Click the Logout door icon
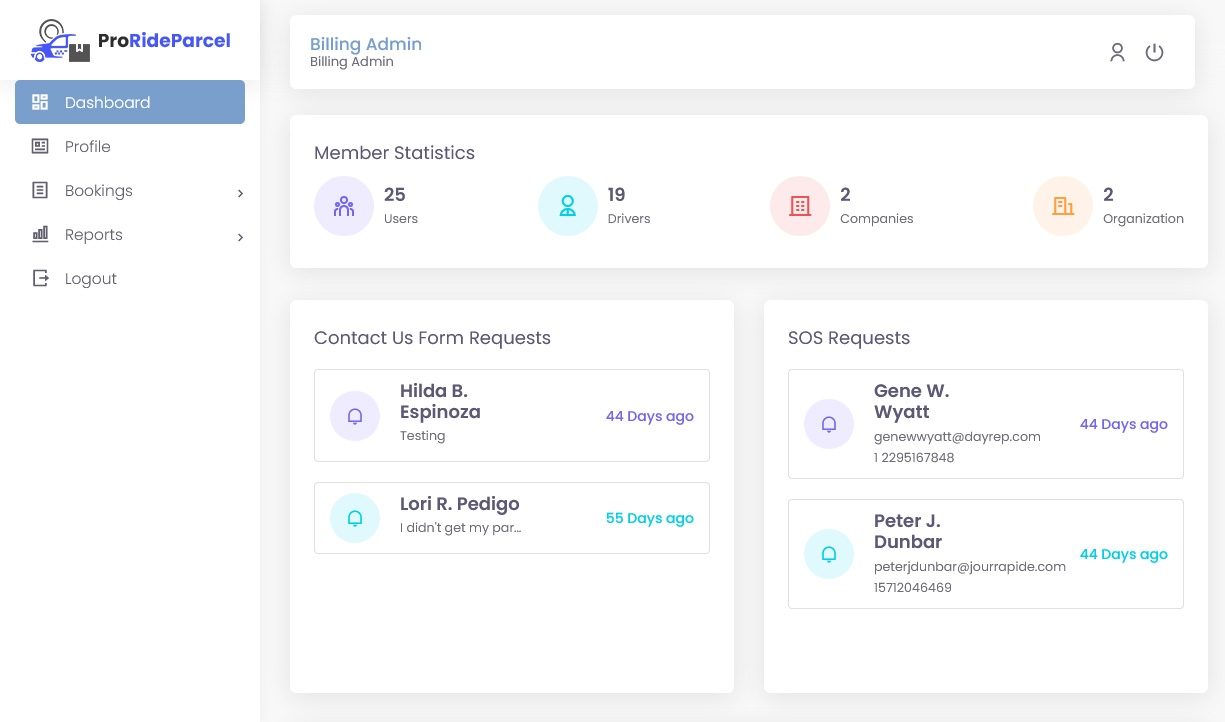This screenshot has height=722, width=1225. pos(40,278)
